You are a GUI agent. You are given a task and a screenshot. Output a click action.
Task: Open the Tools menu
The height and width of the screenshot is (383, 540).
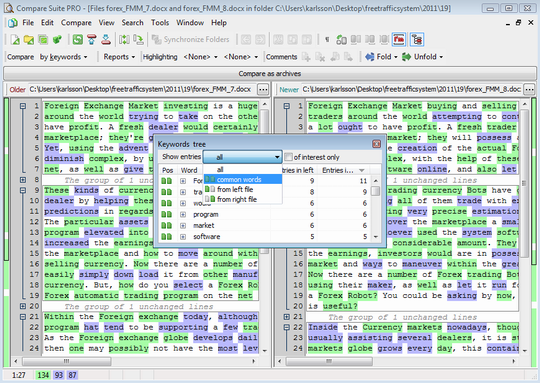pyautogui.click(x=160, y=23)
